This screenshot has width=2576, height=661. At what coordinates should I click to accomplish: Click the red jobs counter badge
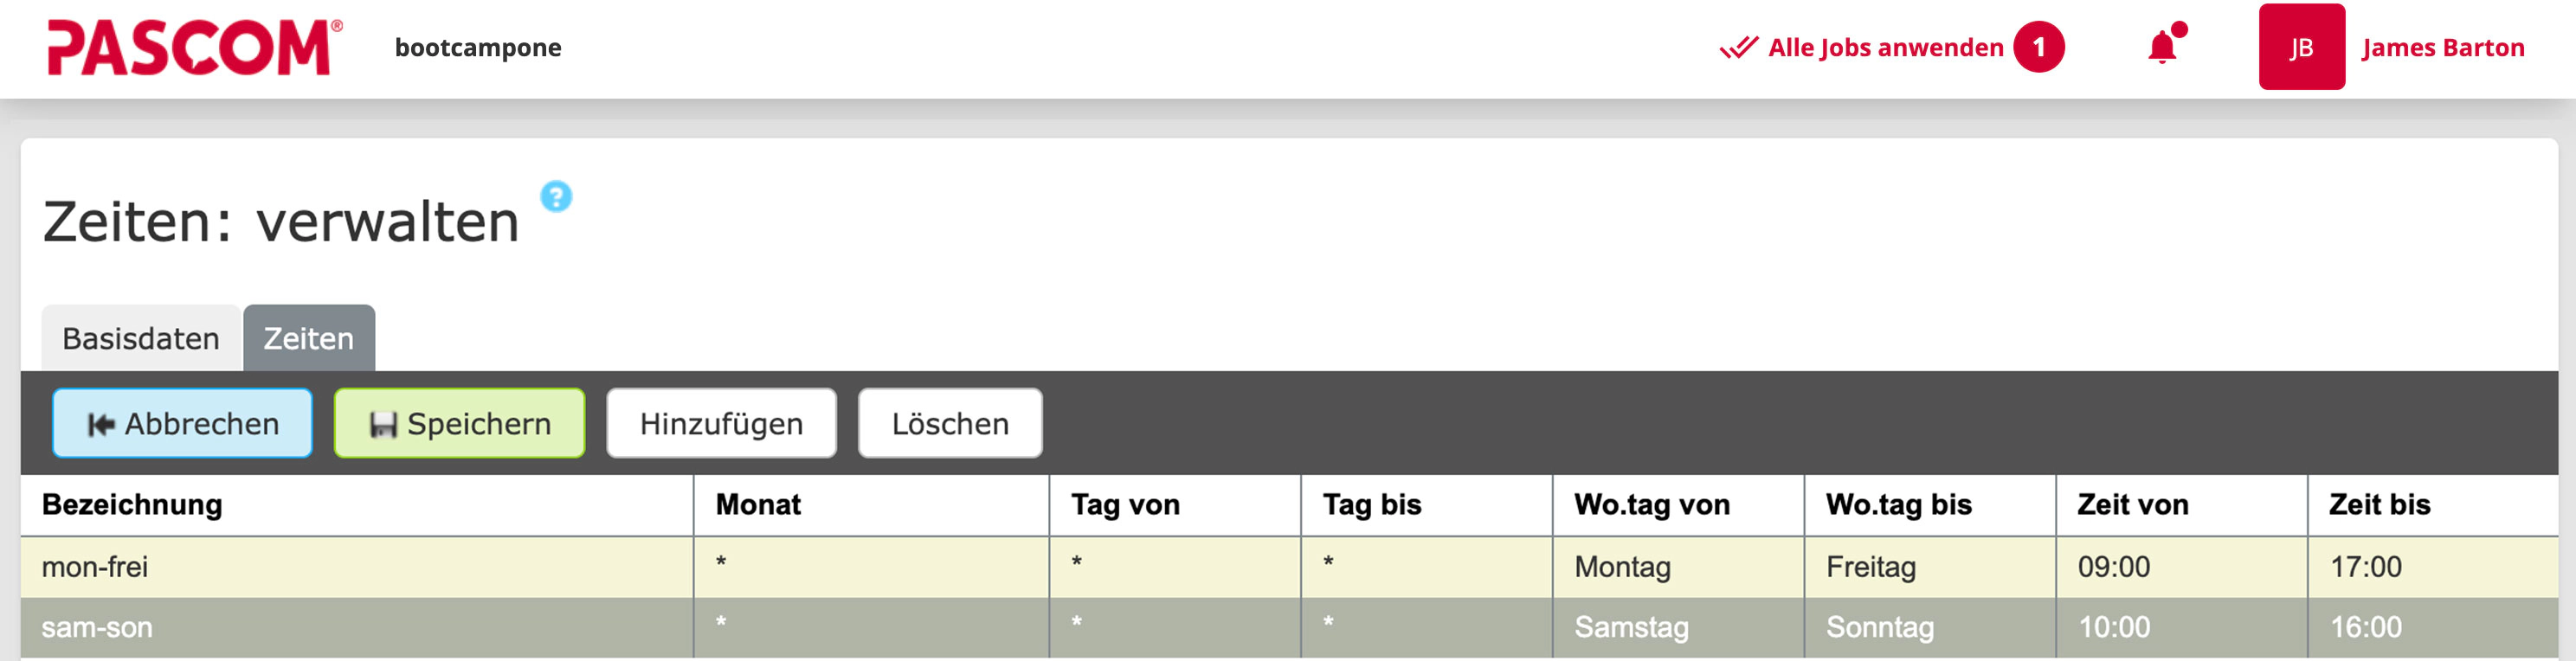point(2038,48)
